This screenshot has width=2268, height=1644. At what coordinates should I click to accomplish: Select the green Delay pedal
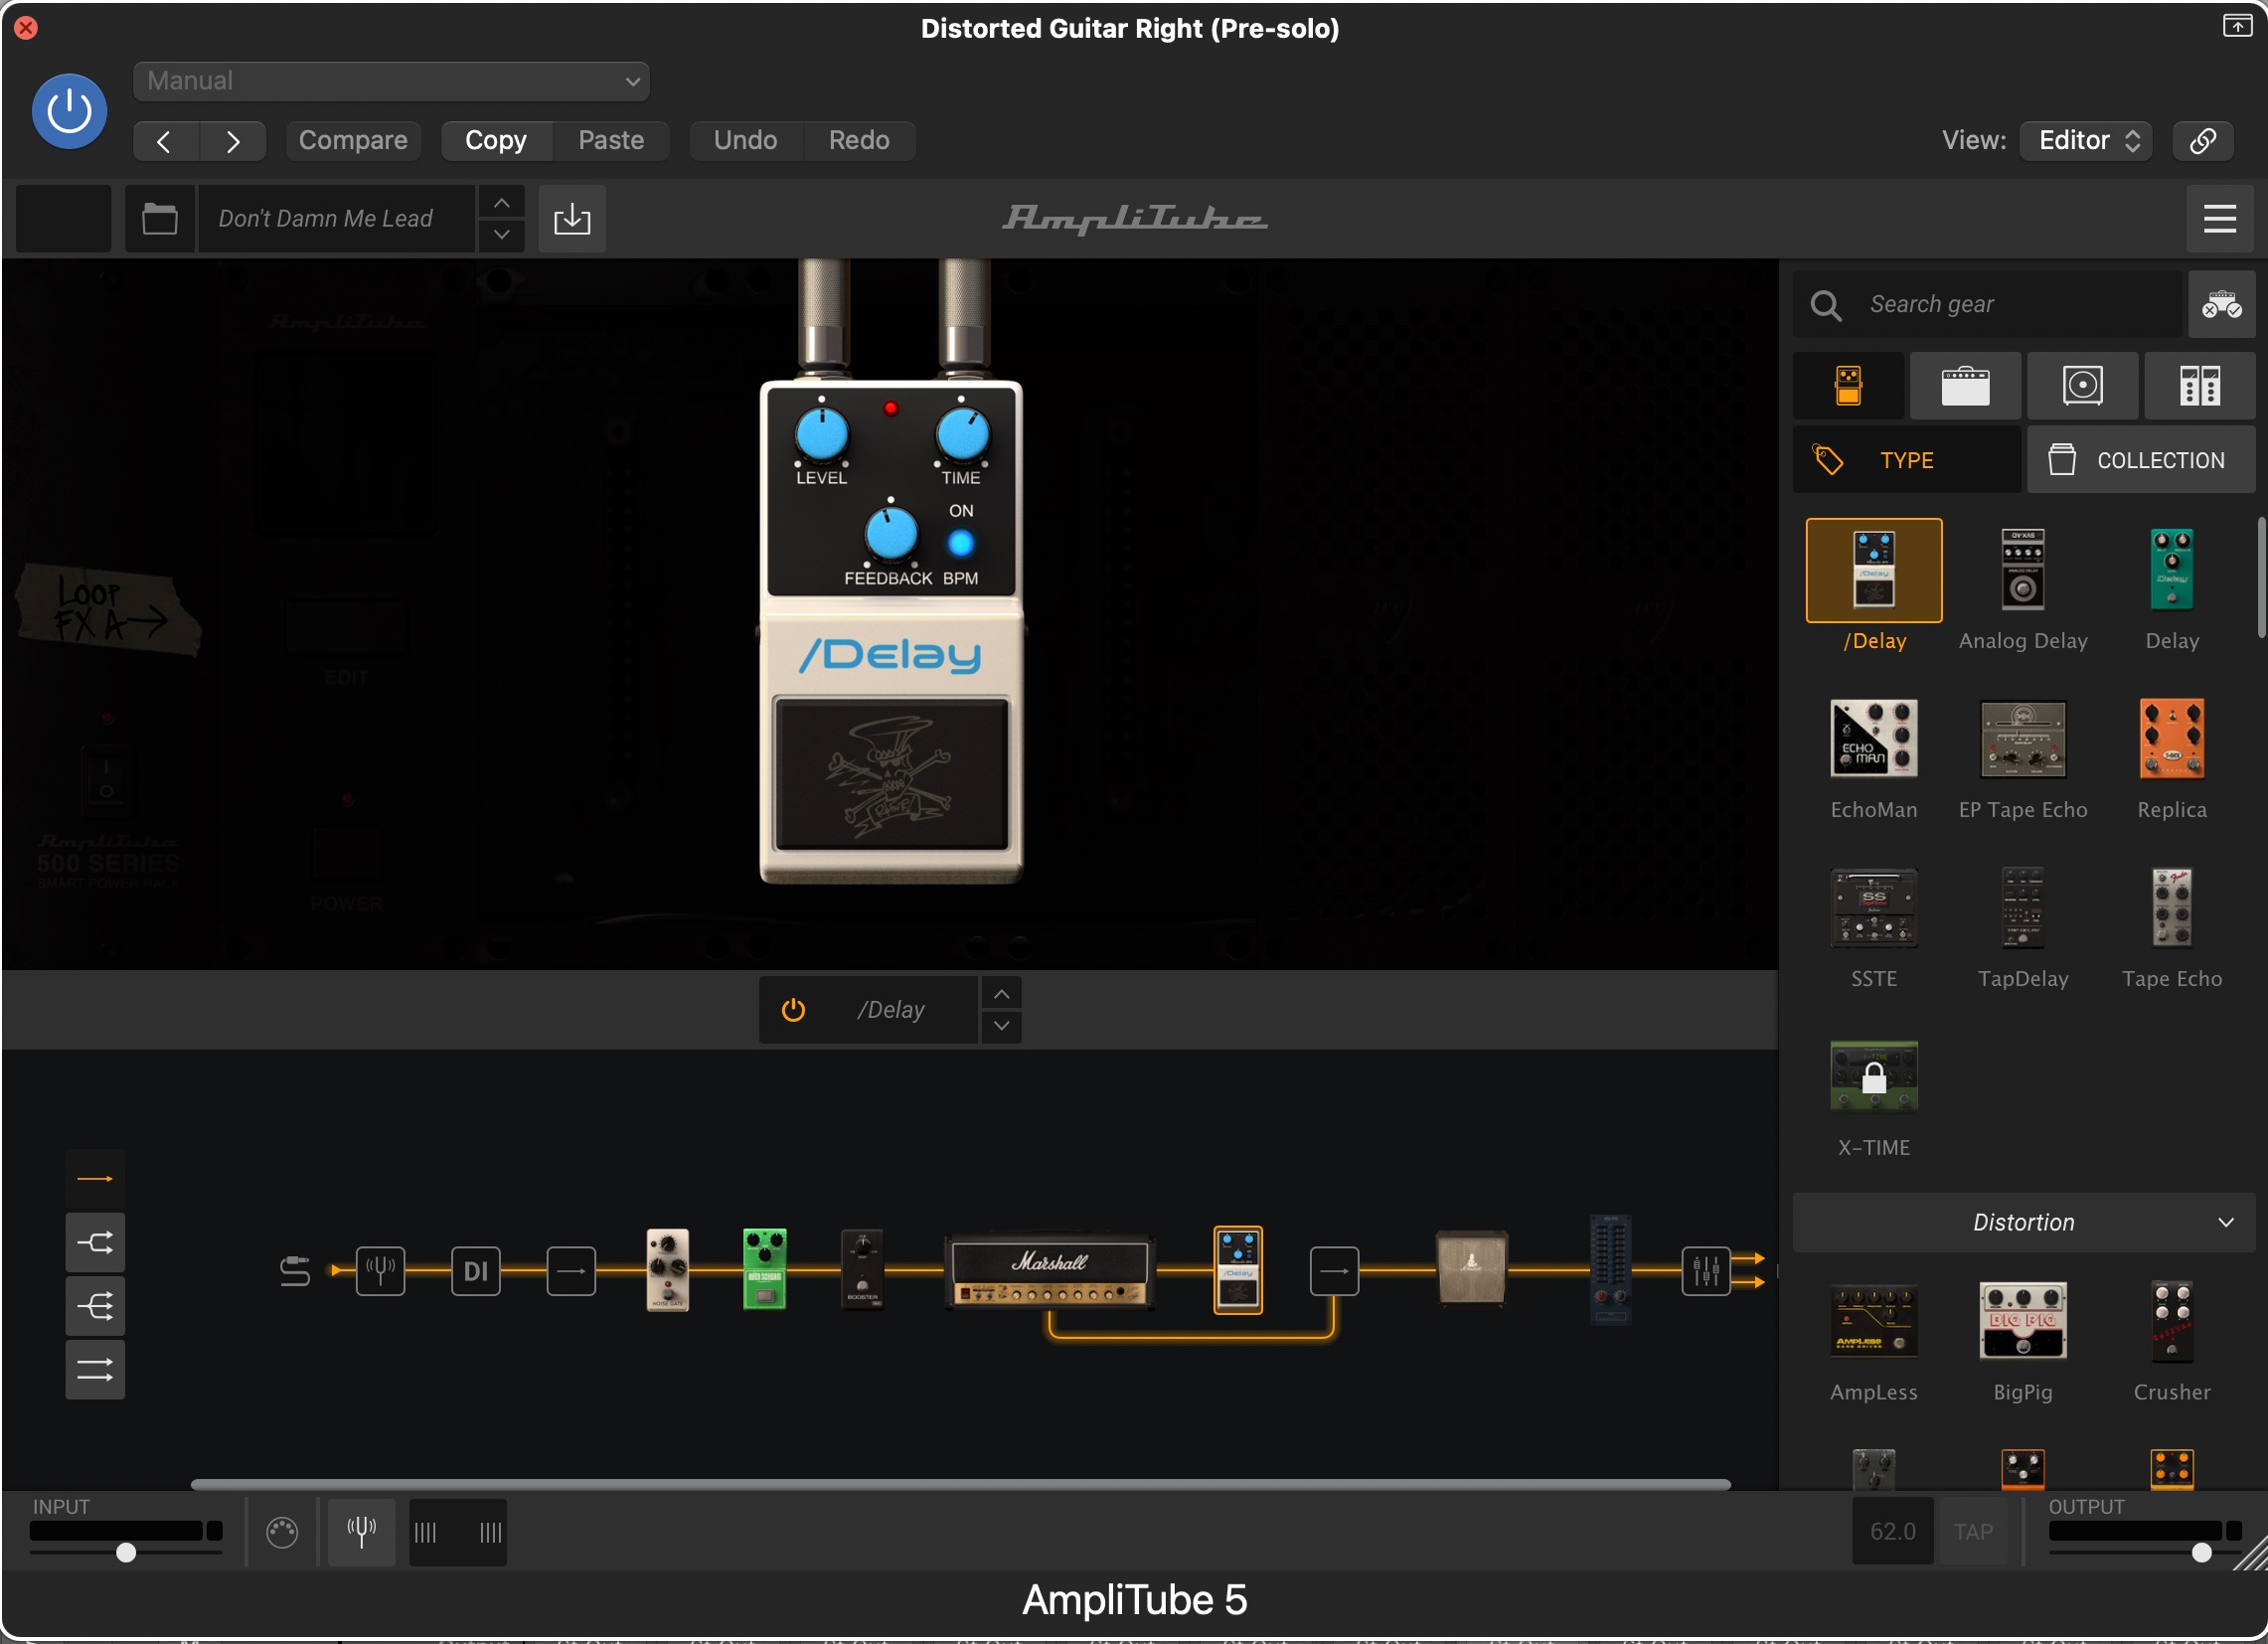point(2172,571)
